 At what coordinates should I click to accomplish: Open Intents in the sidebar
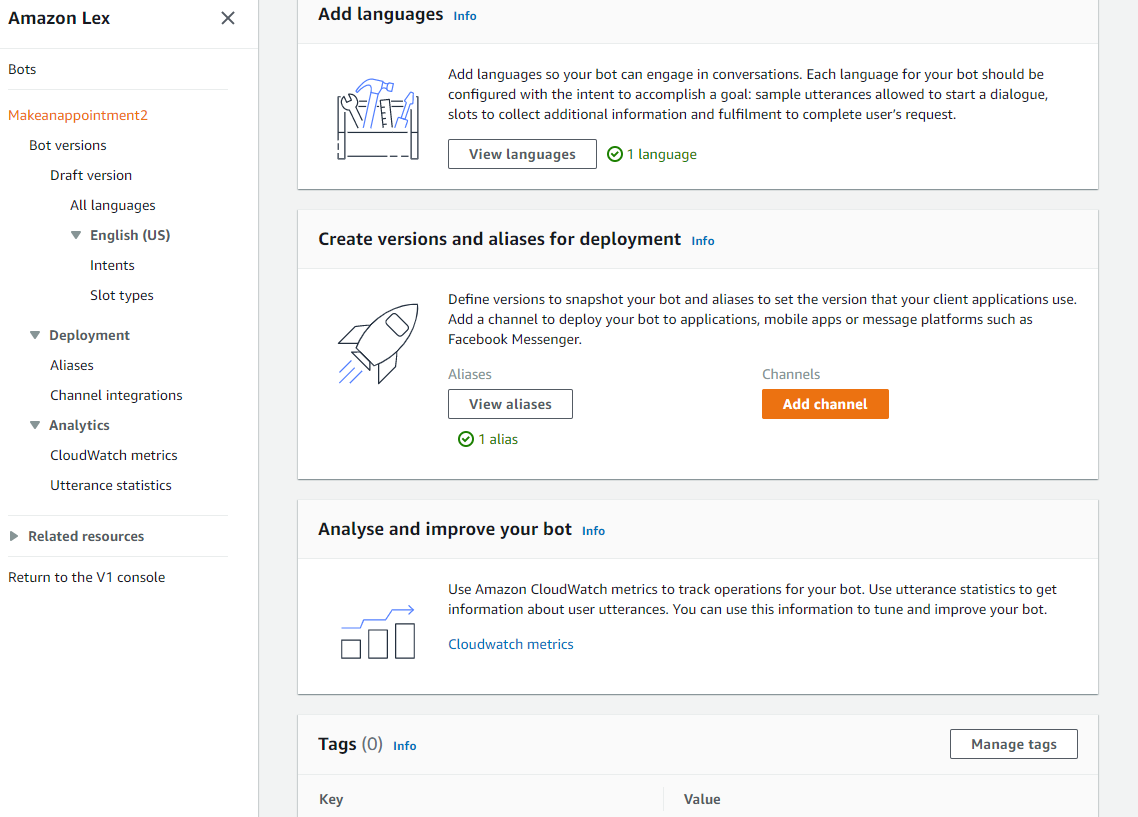click(x=112, y=265)
